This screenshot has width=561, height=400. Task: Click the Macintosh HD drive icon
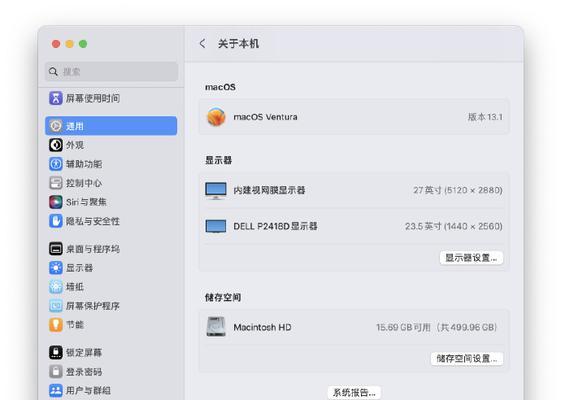tap(216, 327)
